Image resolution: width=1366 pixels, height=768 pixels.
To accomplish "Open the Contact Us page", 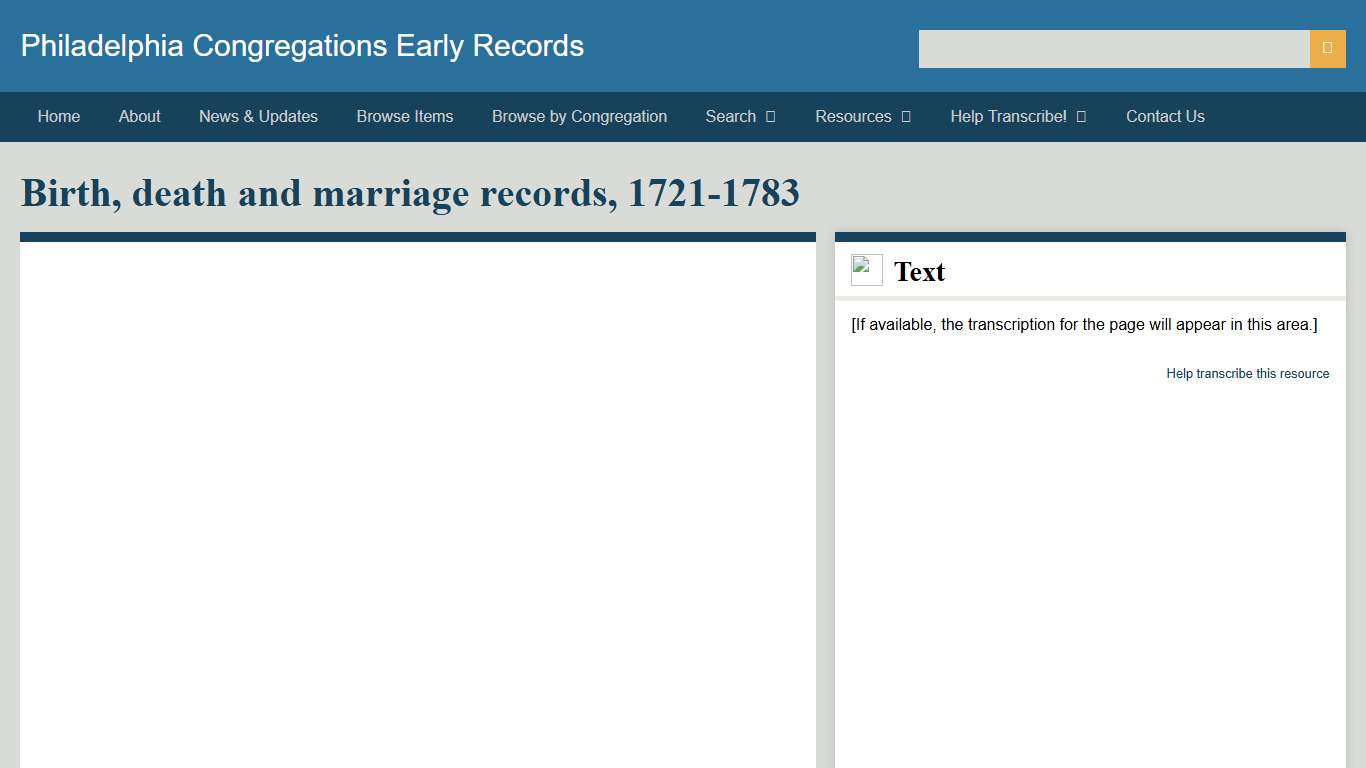I will [x=1165, y=116].
